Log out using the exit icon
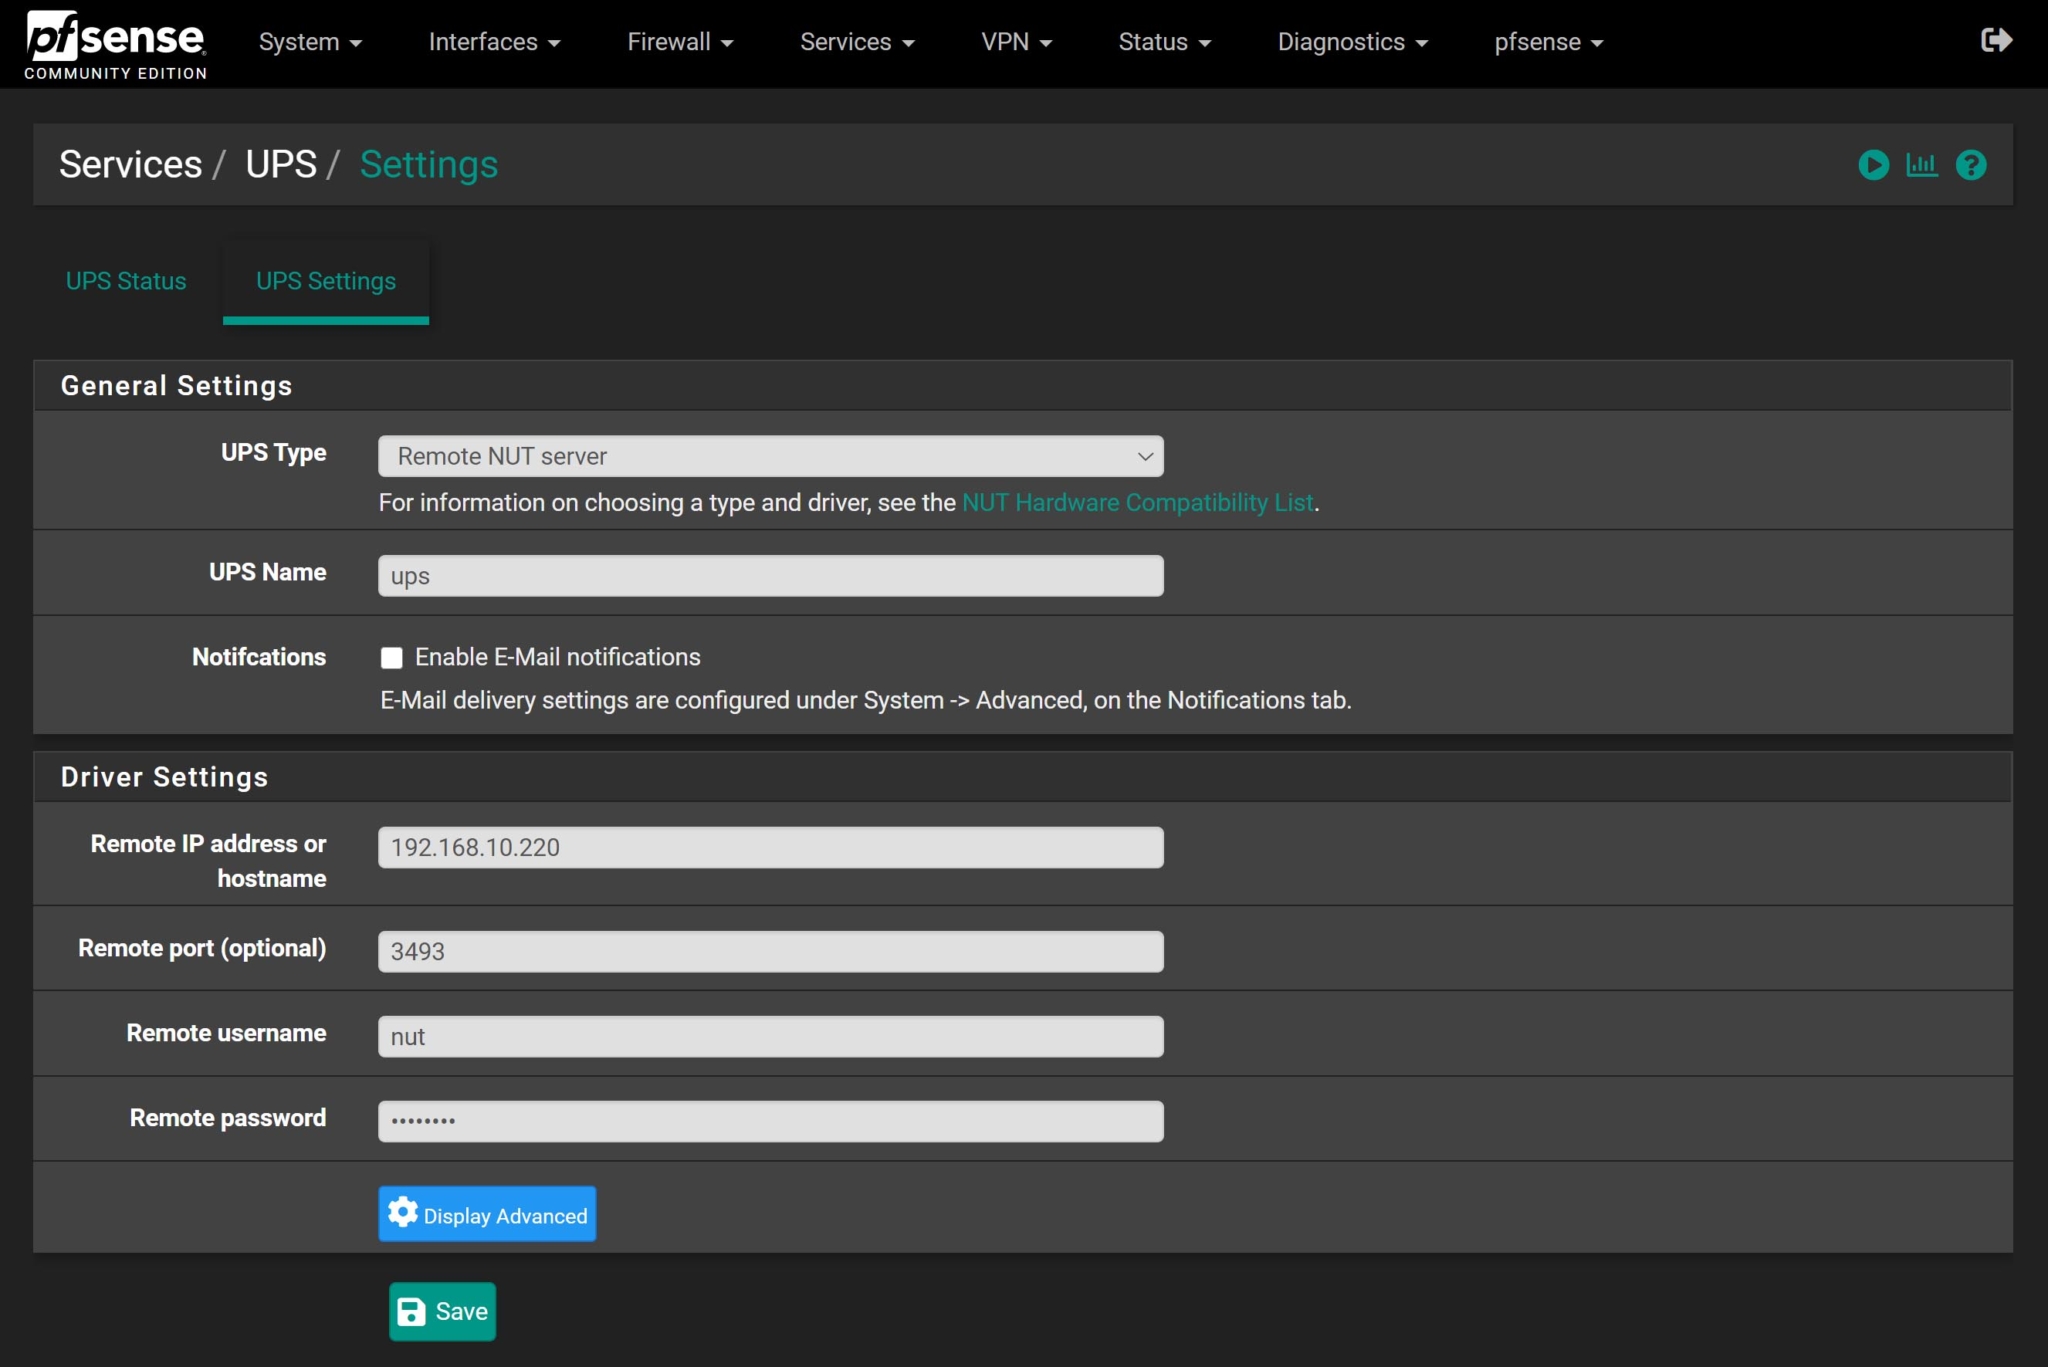The width and height of the screenshot is (2048, 1367). [1996, 40]
